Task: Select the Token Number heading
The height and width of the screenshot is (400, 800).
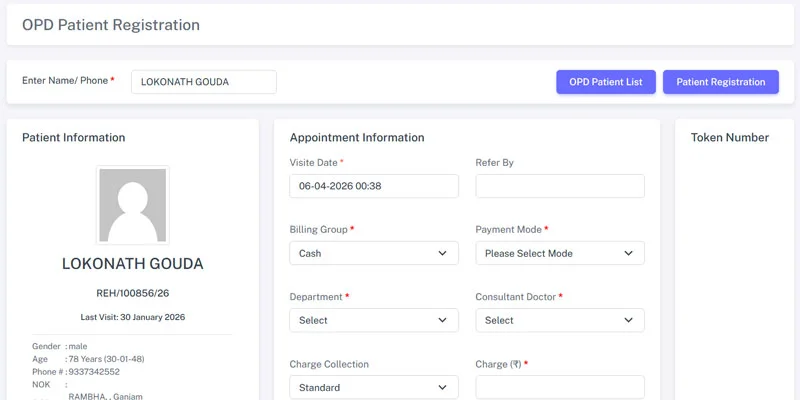Action: coord(730,138)
